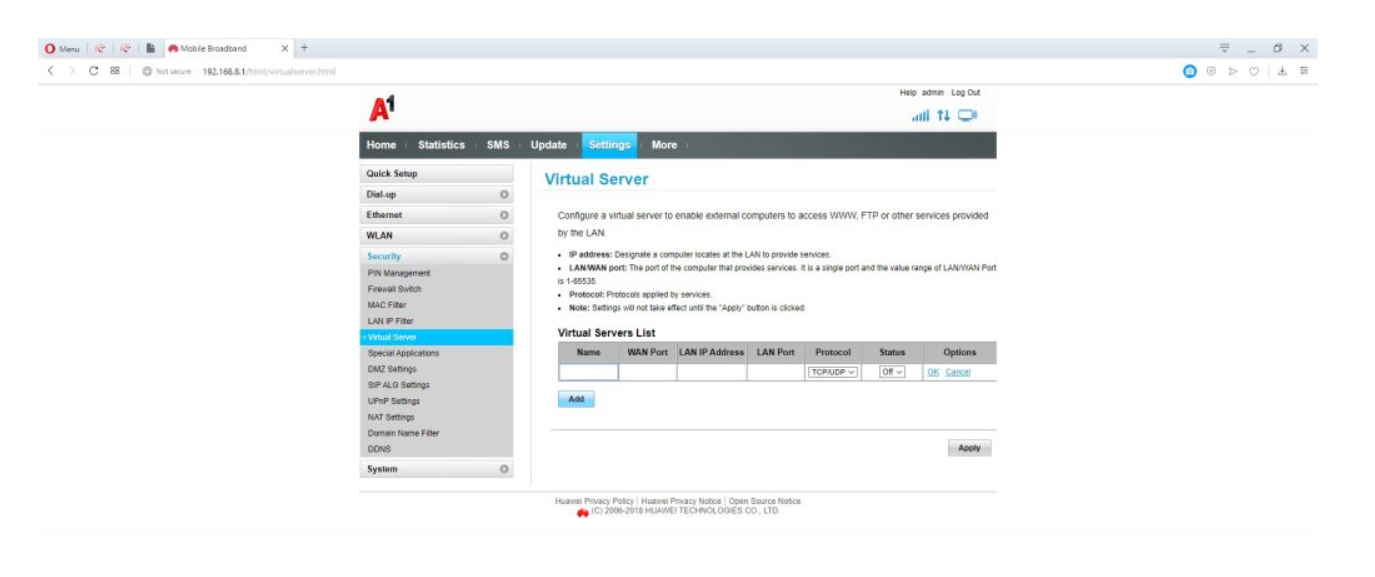This screenshot has height=577, width=1375.
Task: Open NAT Settings
Action: pyautogui.click(x=391, y=417)
